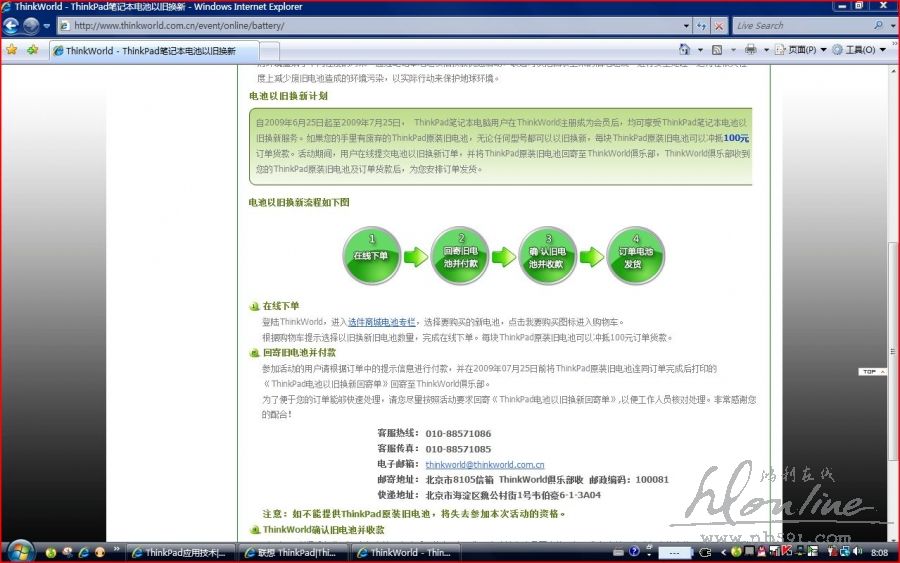Click the Live Search input box

[802, 26]
